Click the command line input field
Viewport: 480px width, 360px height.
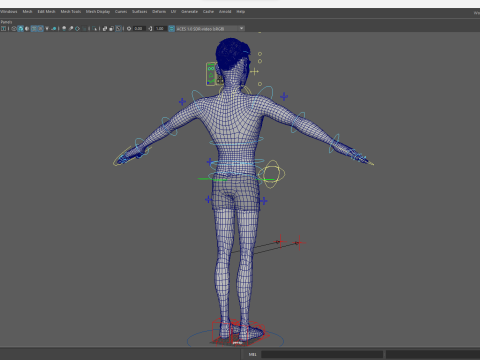[322, 354]
